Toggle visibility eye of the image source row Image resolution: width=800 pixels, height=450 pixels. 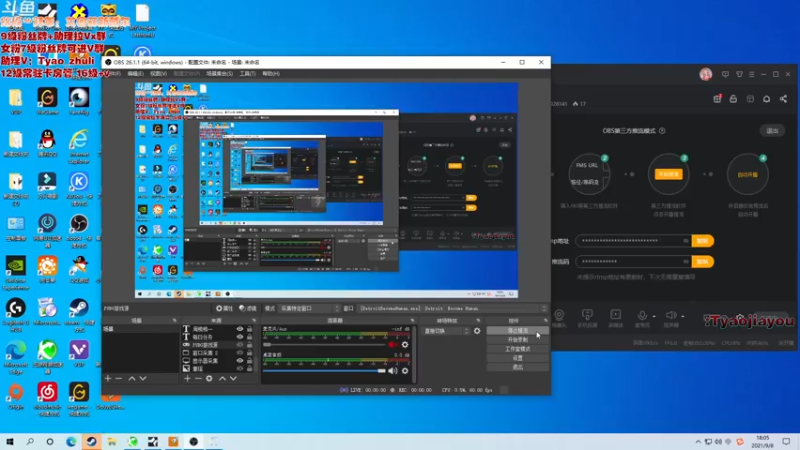point(240,368)
